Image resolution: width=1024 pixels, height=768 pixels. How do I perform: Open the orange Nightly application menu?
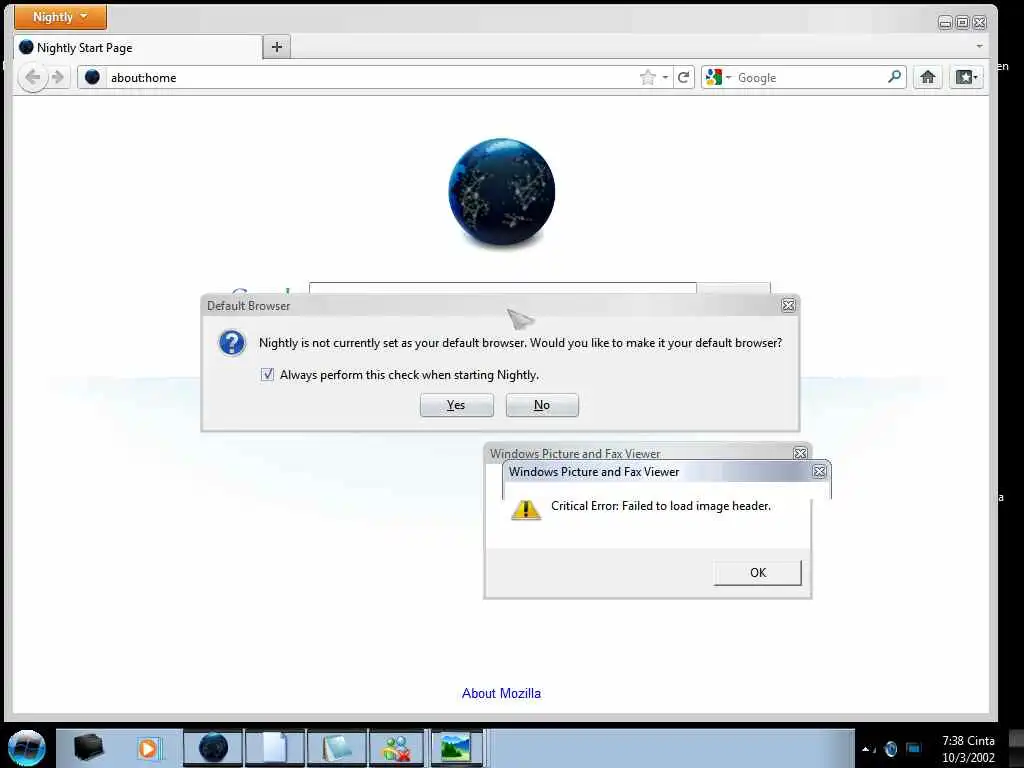tap(60, 17)
